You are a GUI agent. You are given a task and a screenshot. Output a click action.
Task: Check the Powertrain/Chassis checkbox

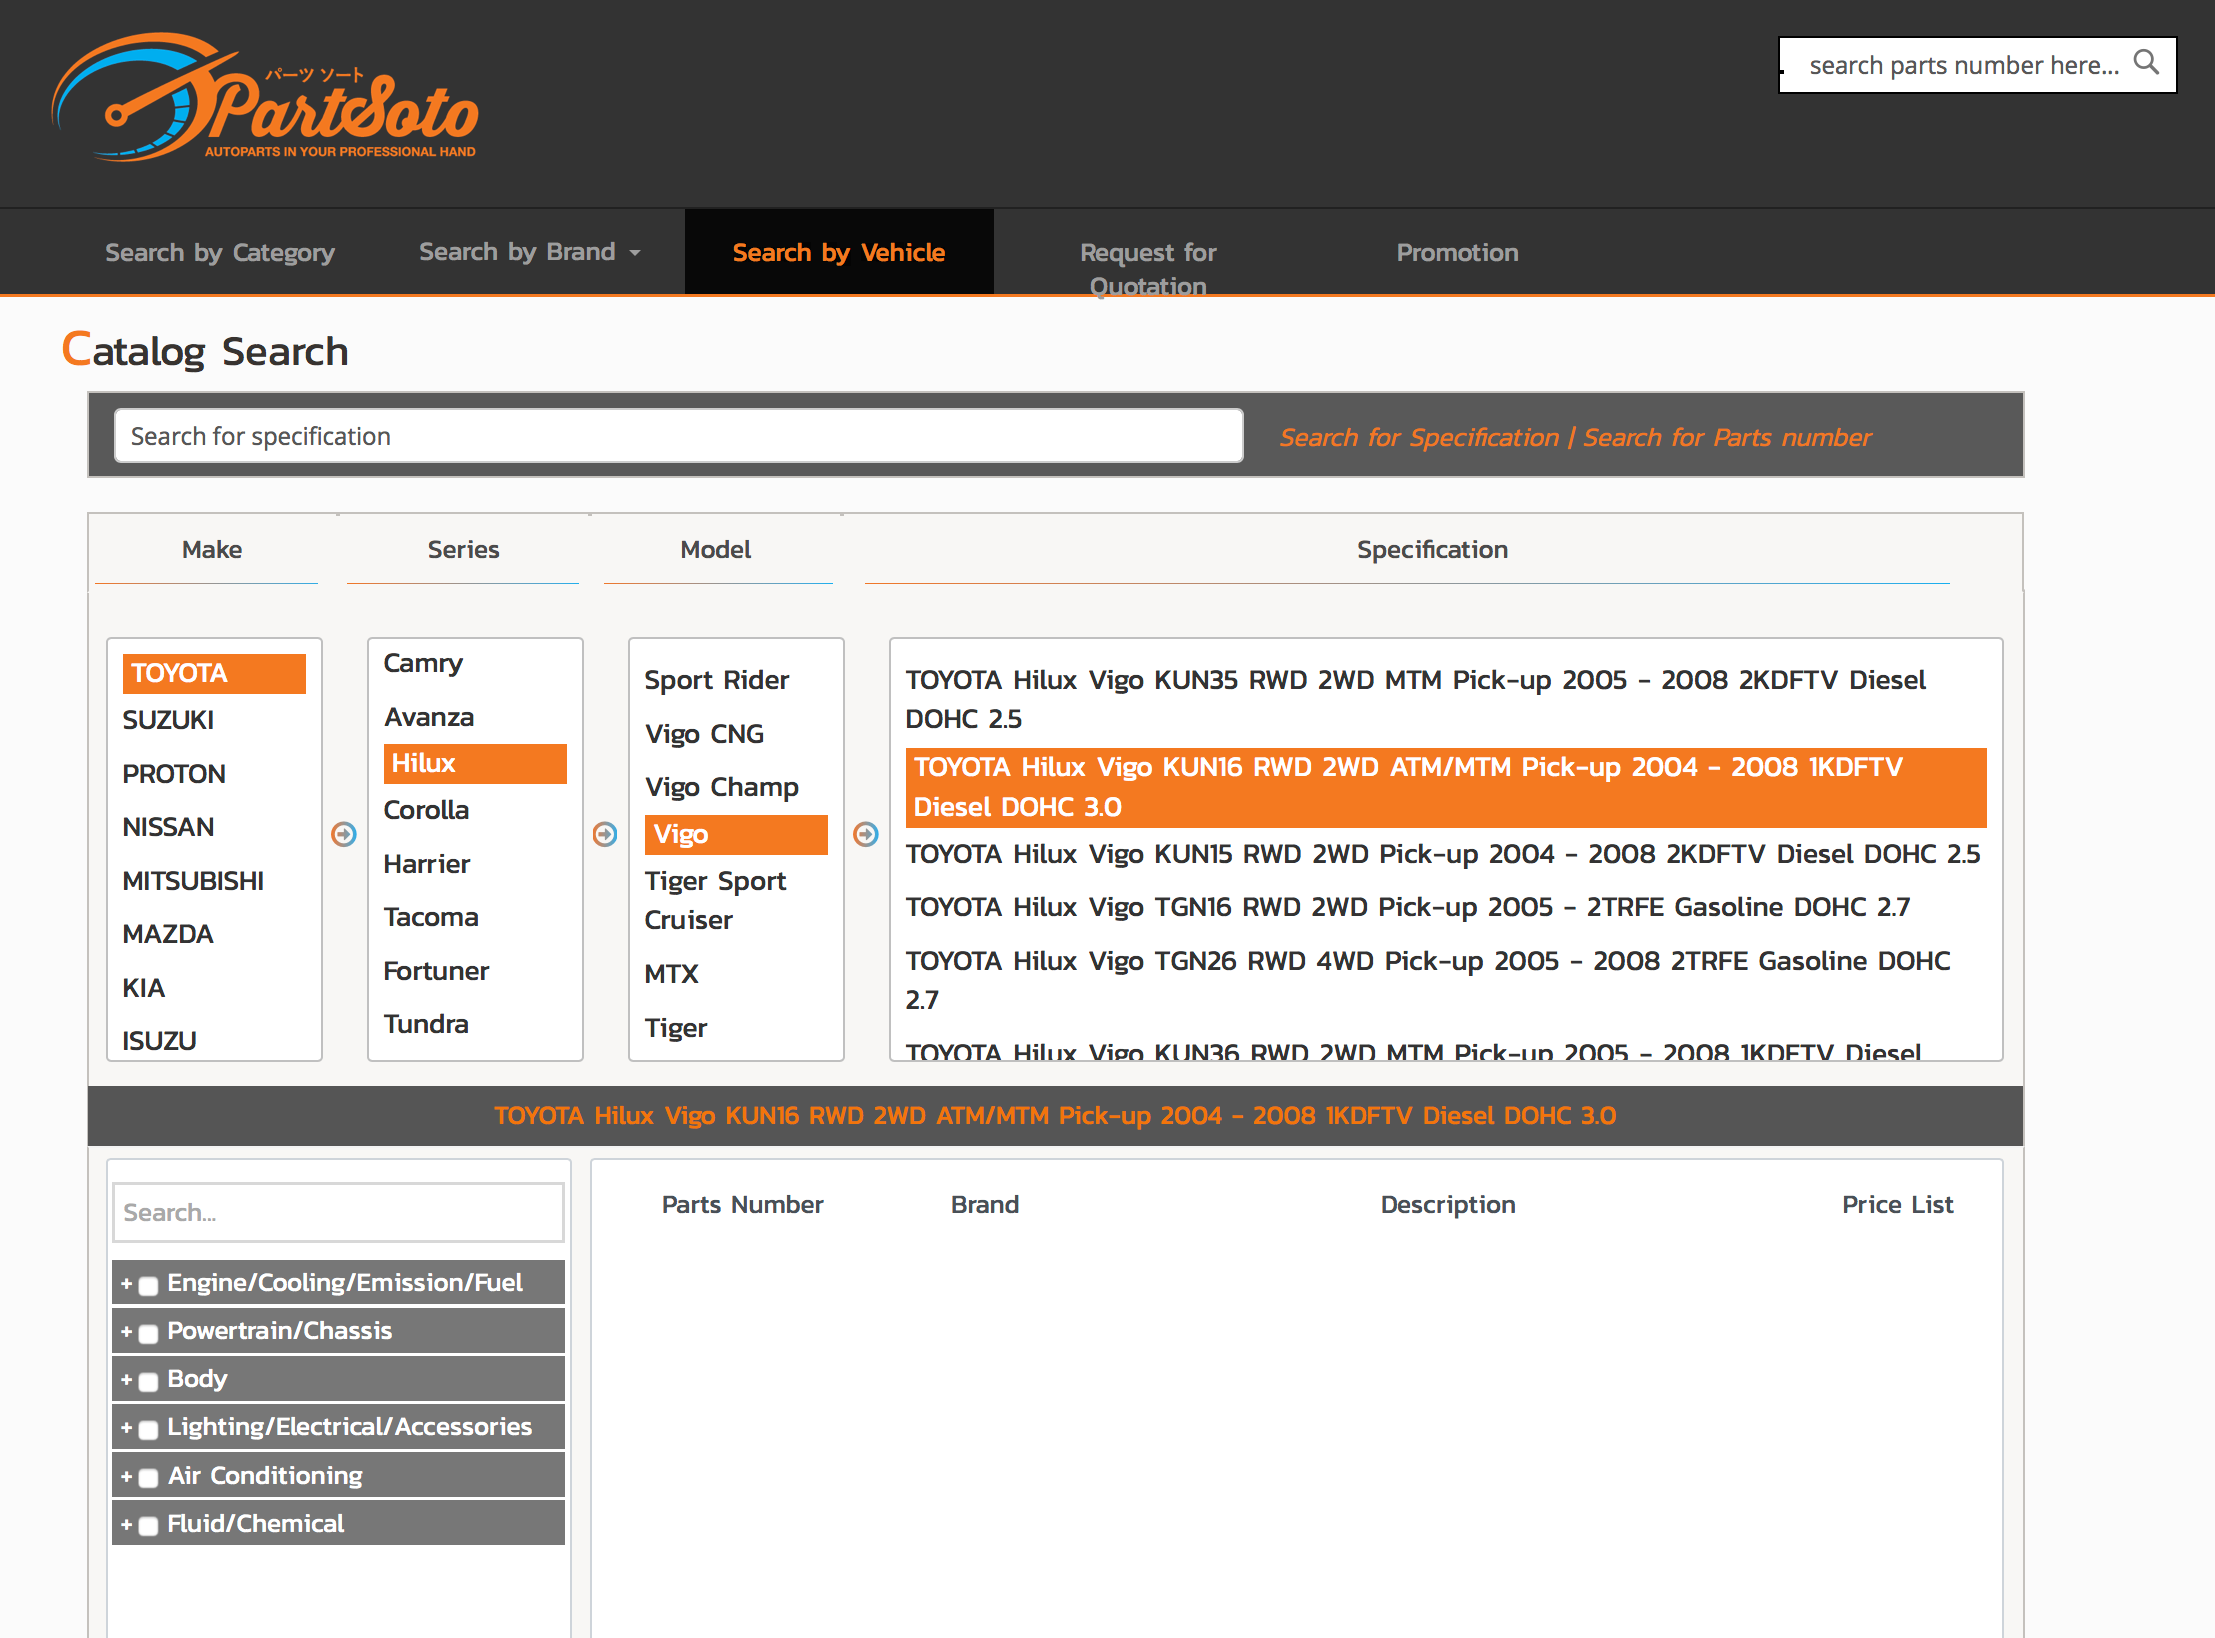tap(148, 1334)
